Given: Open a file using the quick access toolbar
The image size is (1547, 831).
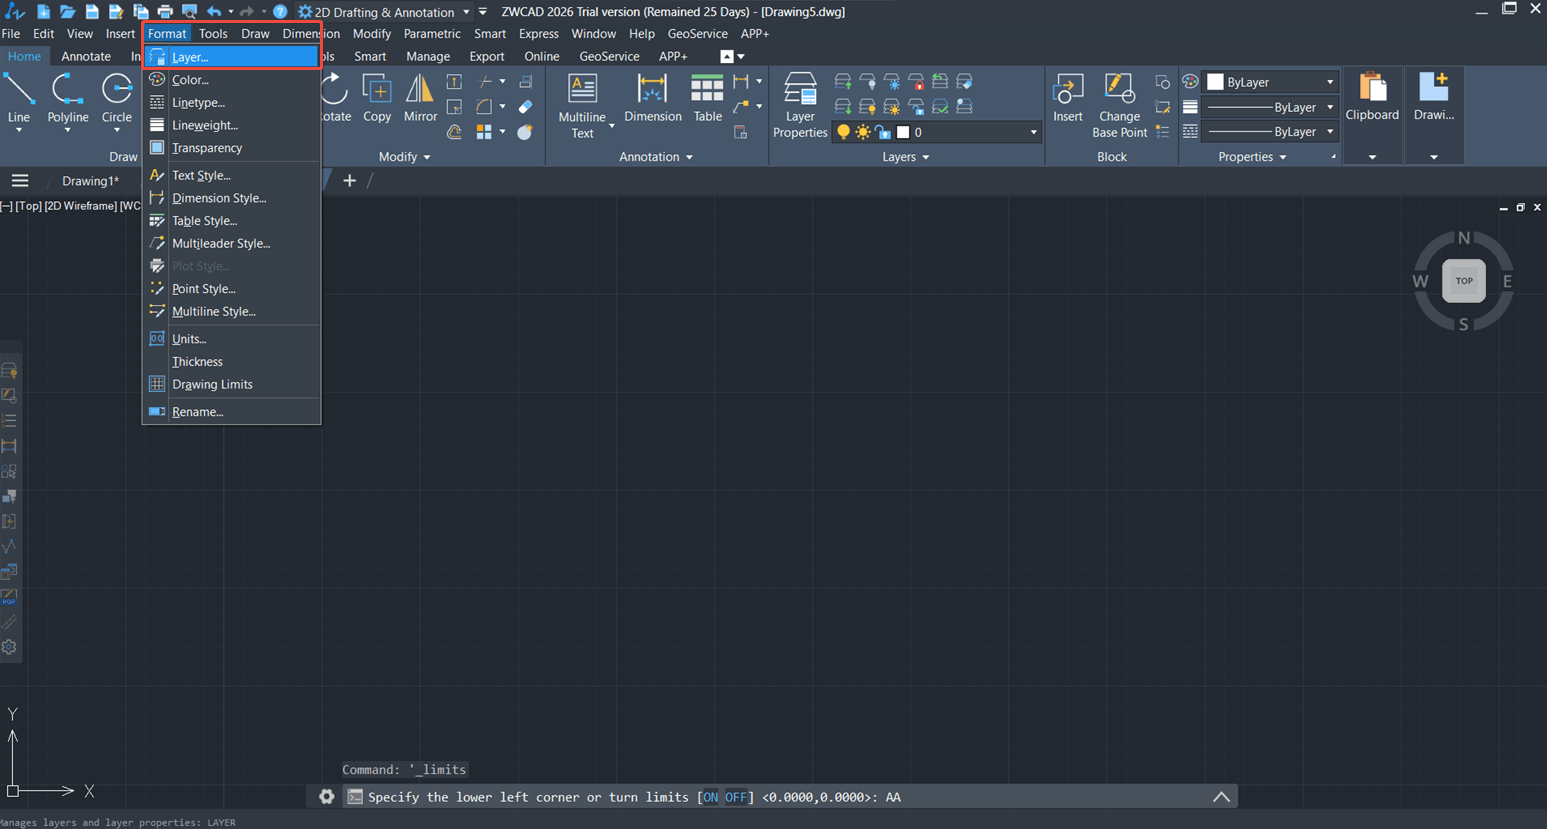Looking at the screenshot, I should (x=67, y=12).
